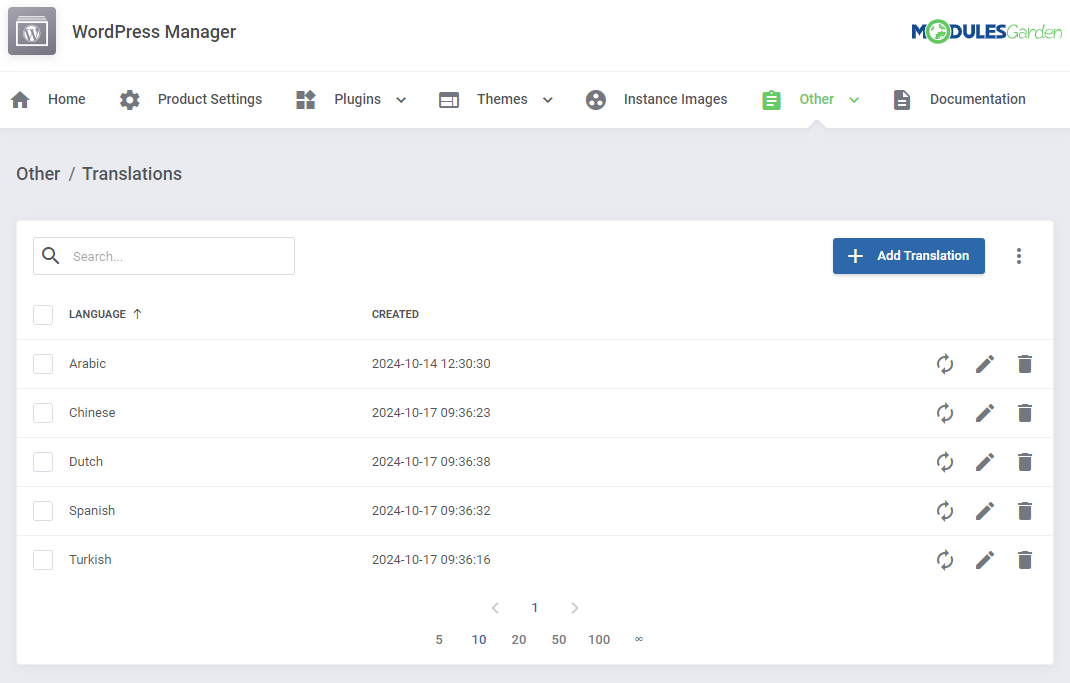1070x683 pixels.
Task: Show 10 entries per page
Action: [x=479, y=640]
